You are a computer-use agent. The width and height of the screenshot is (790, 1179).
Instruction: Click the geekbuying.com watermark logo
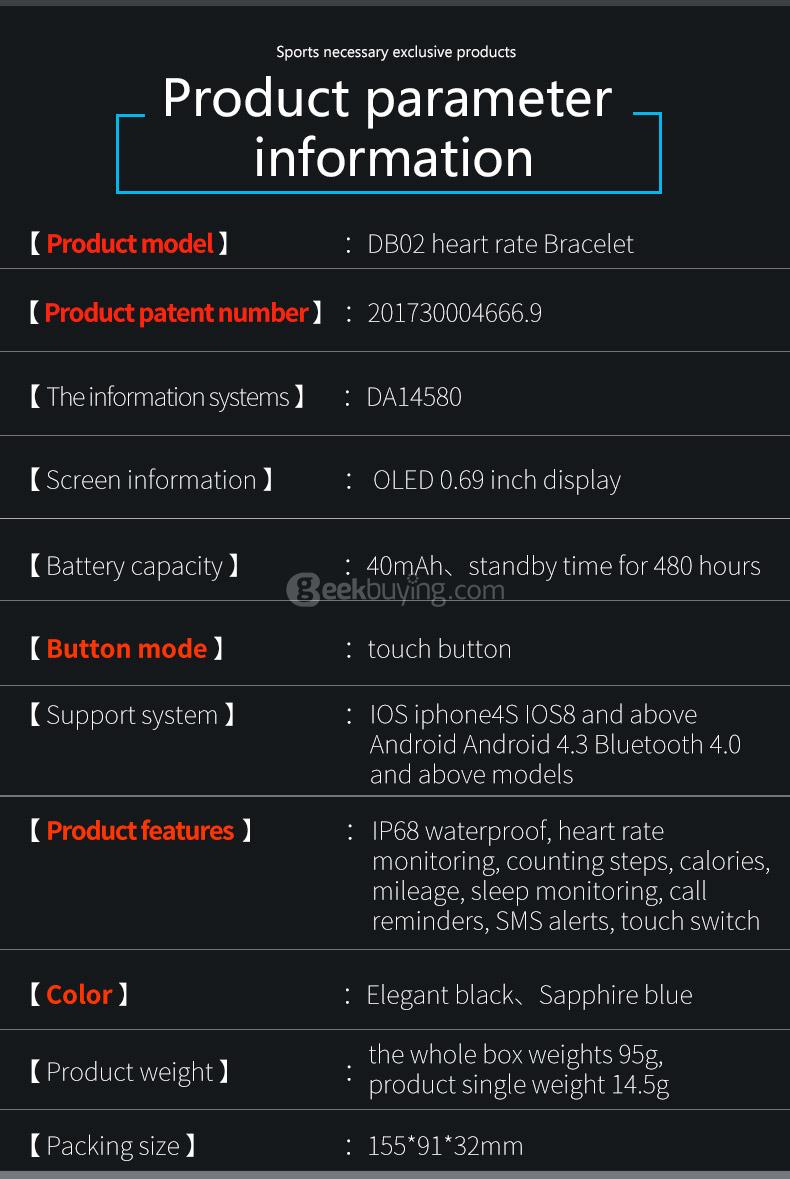coord(395,590)
